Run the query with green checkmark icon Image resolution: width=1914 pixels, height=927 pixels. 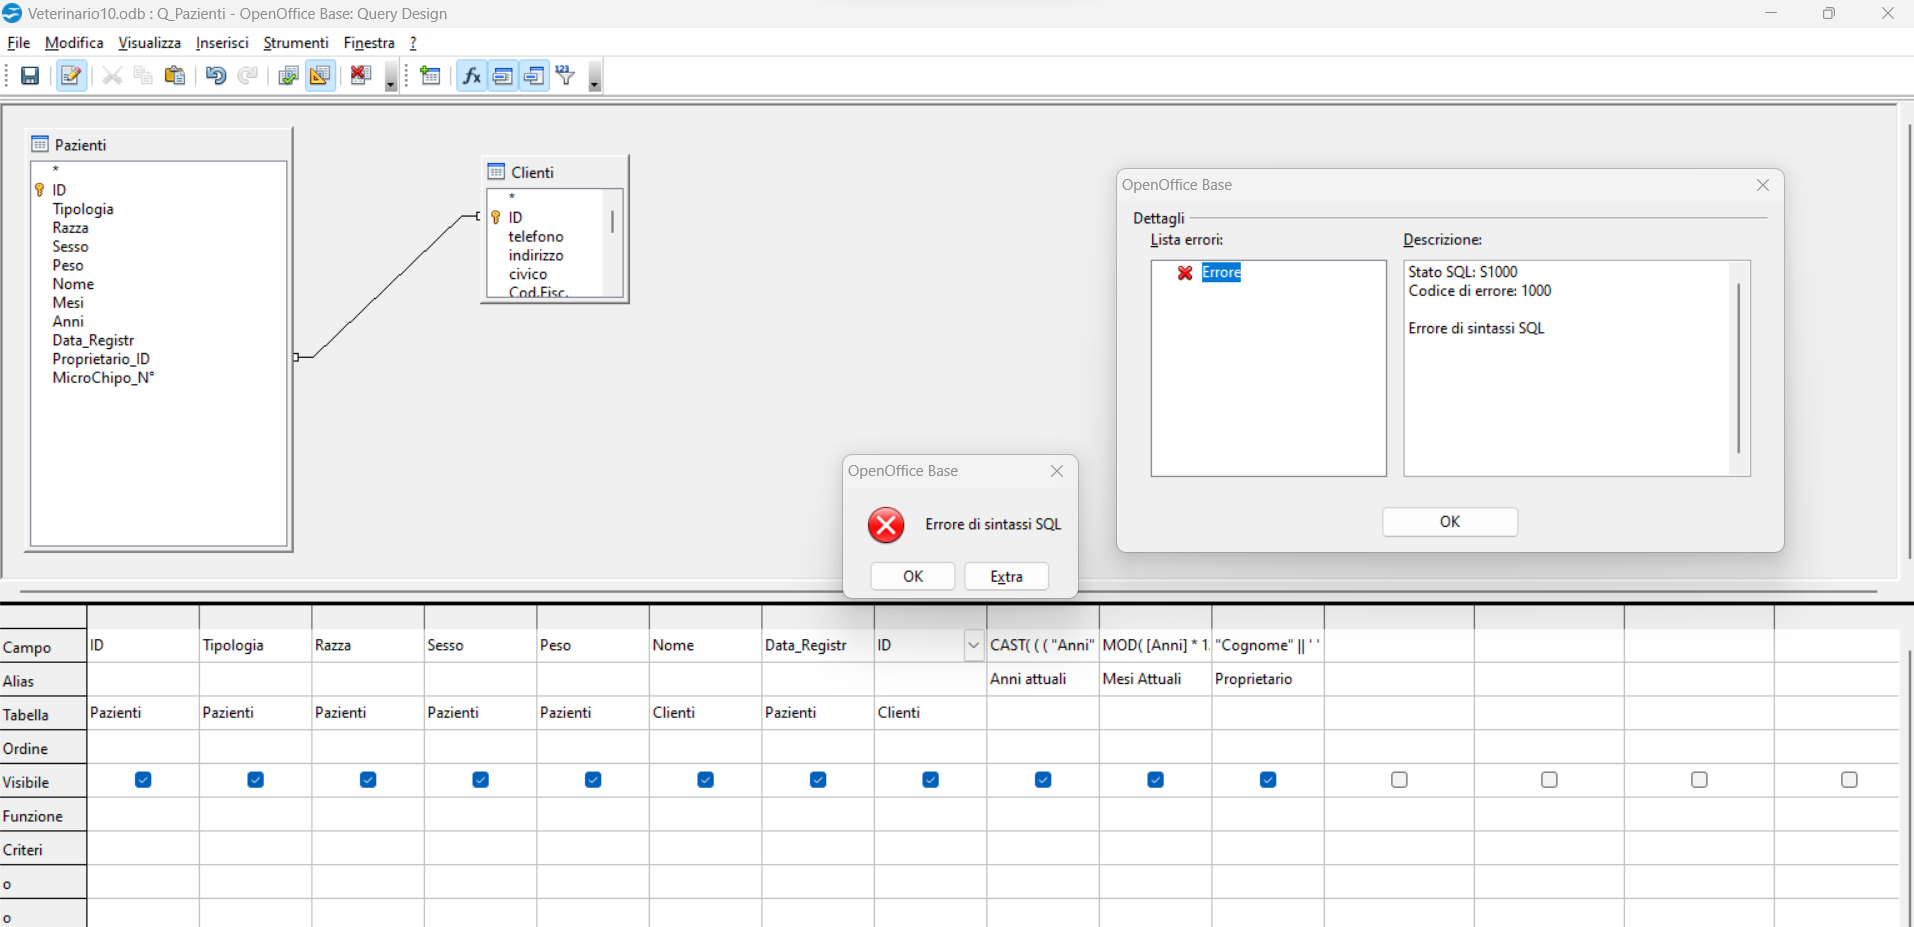289,76
